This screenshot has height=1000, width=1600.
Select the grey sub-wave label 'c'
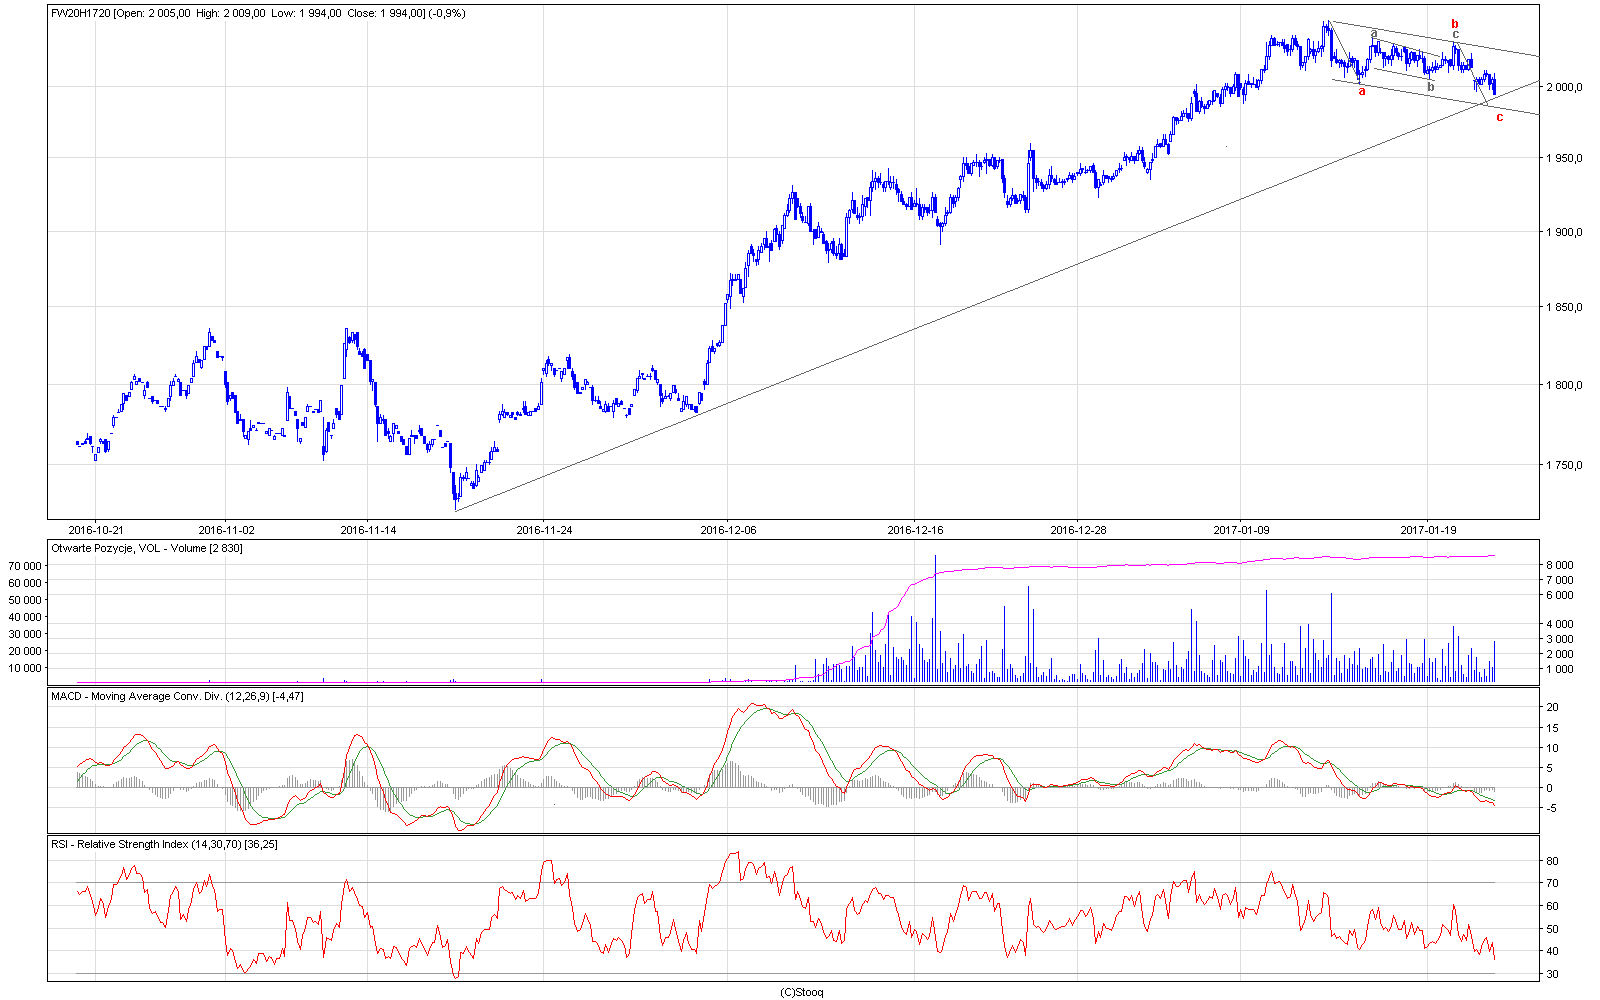tap(1455, 35)
